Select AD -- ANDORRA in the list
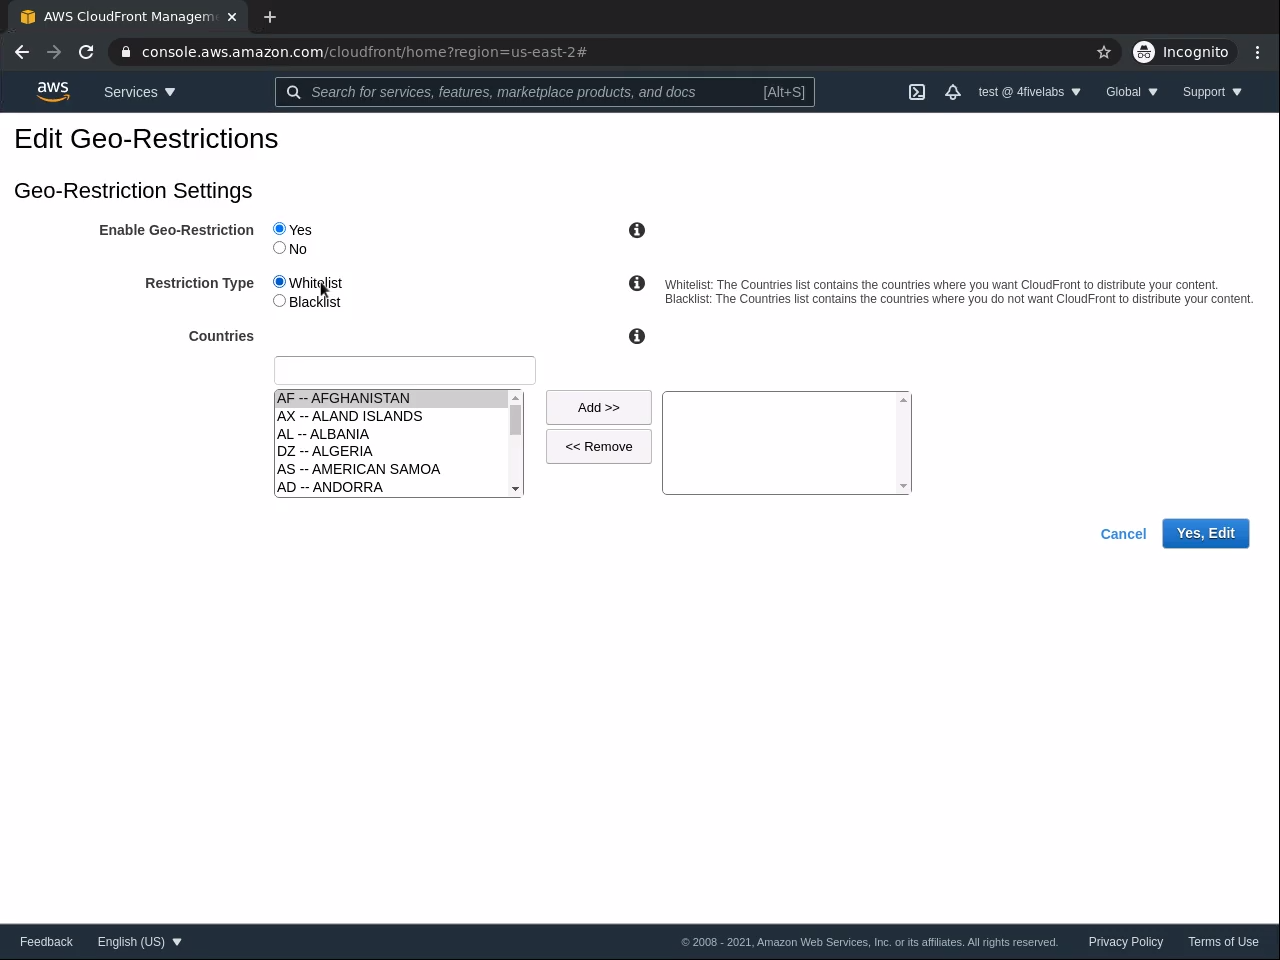Image resolution: width=1280 pixels, height=960 pixels. click(x=392, y=487)
